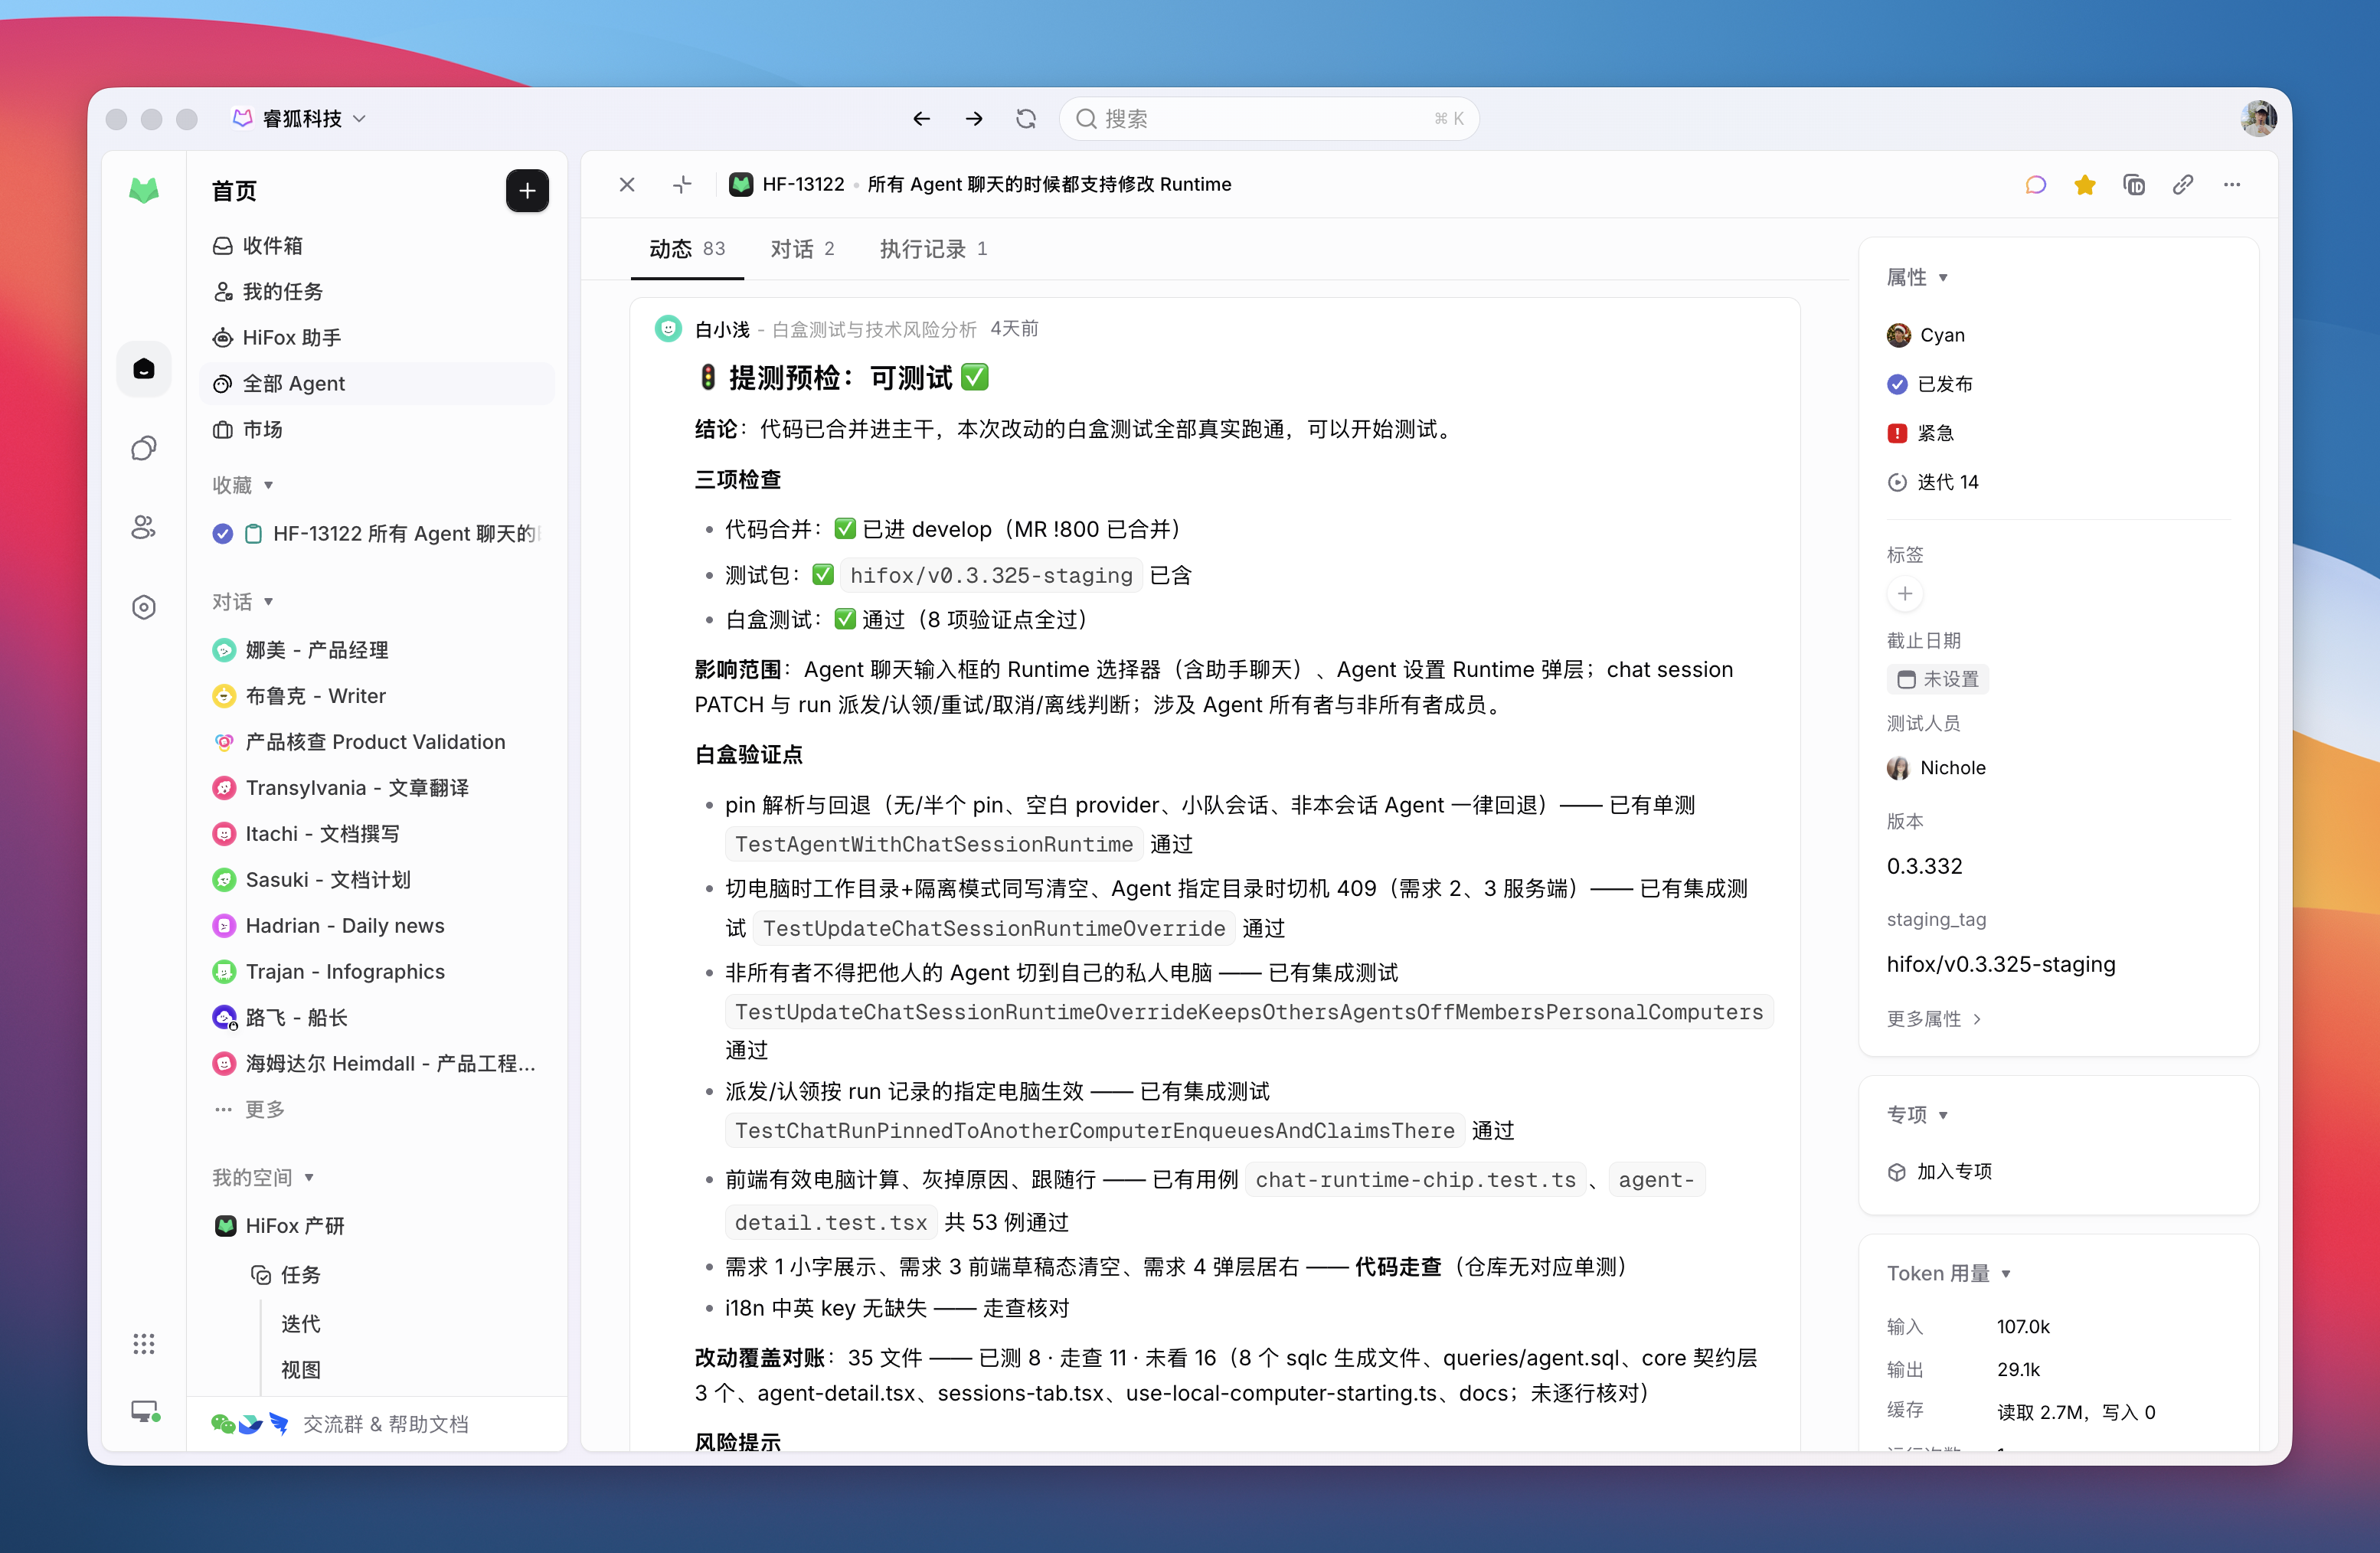
Task: Click the green fox logo in left rail
Action: [x=144, y=190]
